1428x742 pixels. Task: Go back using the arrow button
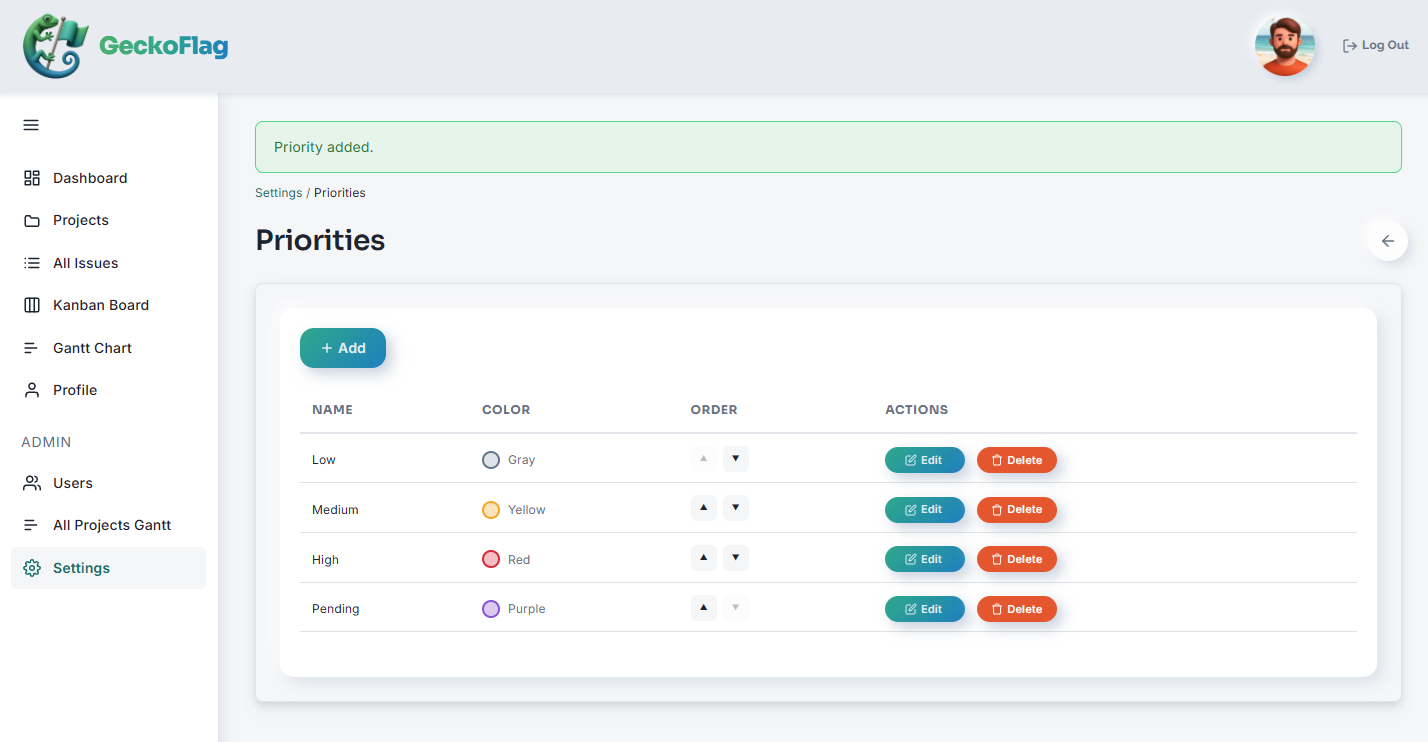click(x=1387, y=241)
